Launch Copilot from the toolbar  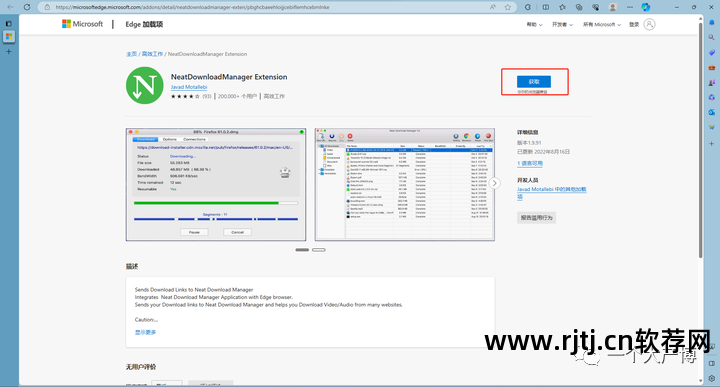tap(646, 7)
